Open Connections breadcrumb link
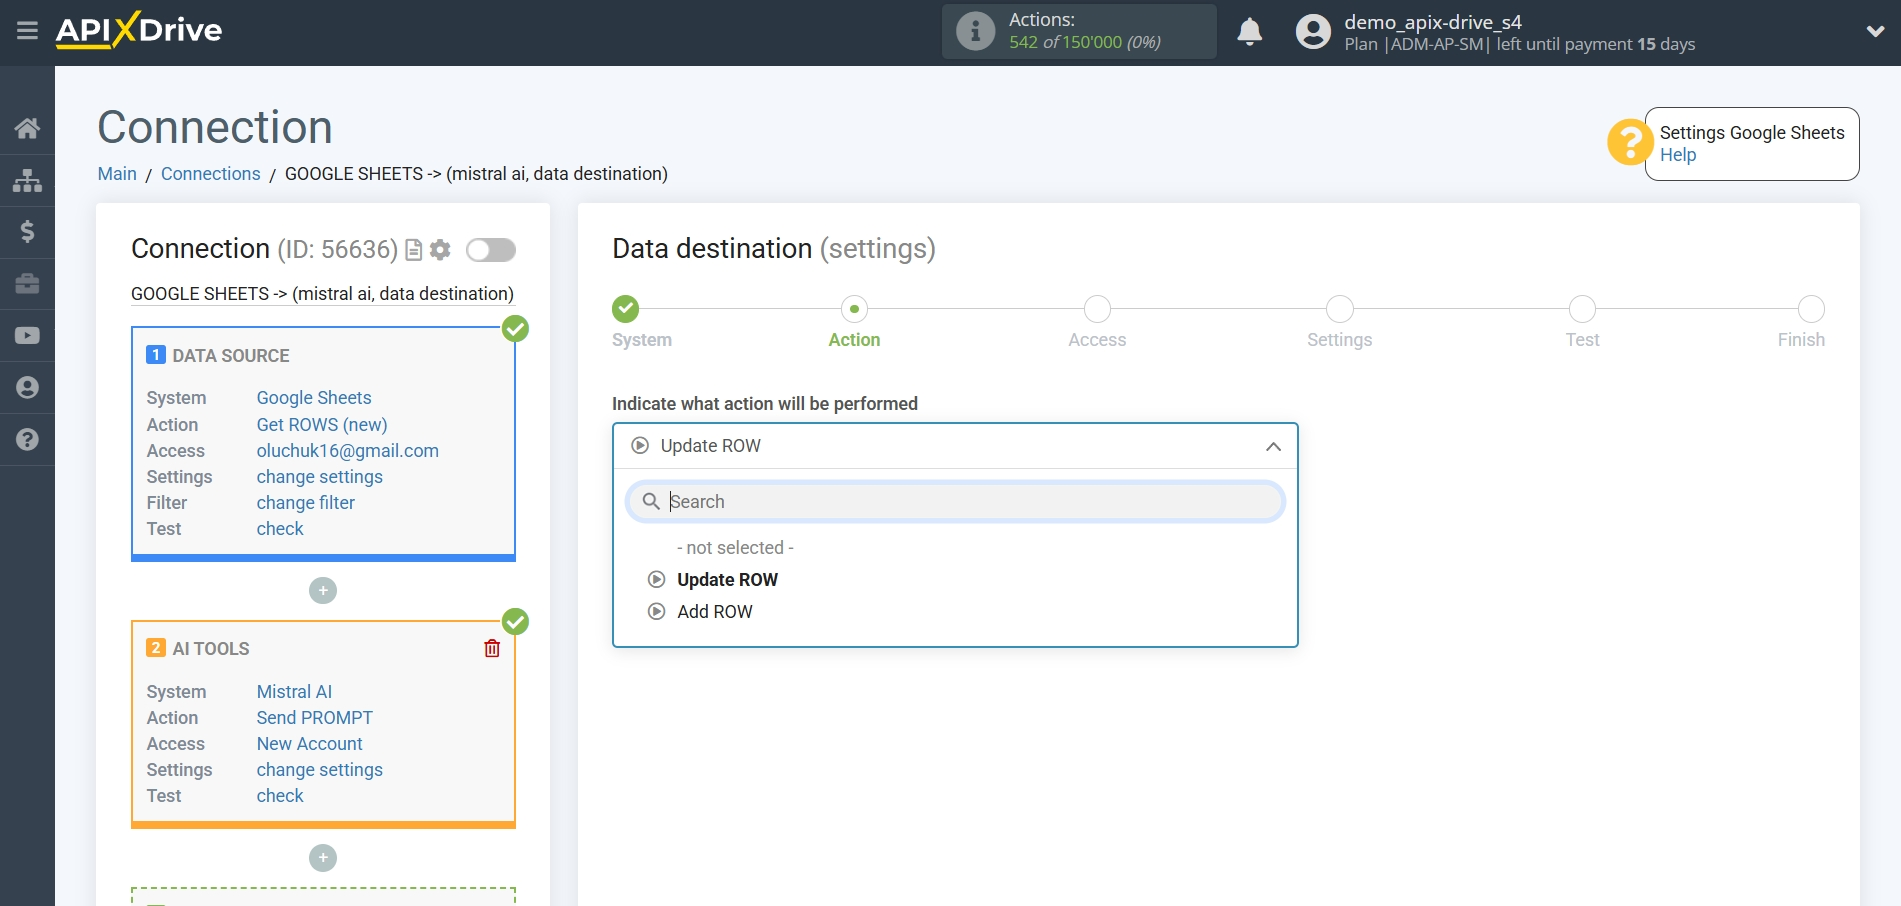The width and height of the screenshot is (1901, 906). coord(210,174)
